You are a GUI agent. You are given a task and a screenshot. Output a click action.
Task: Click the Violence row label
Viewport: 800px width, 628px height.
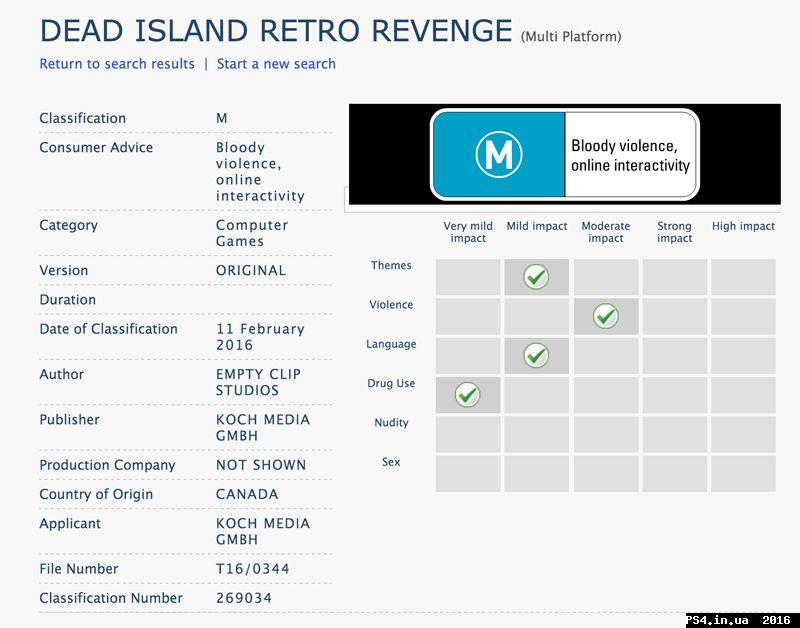pos(390,305)
